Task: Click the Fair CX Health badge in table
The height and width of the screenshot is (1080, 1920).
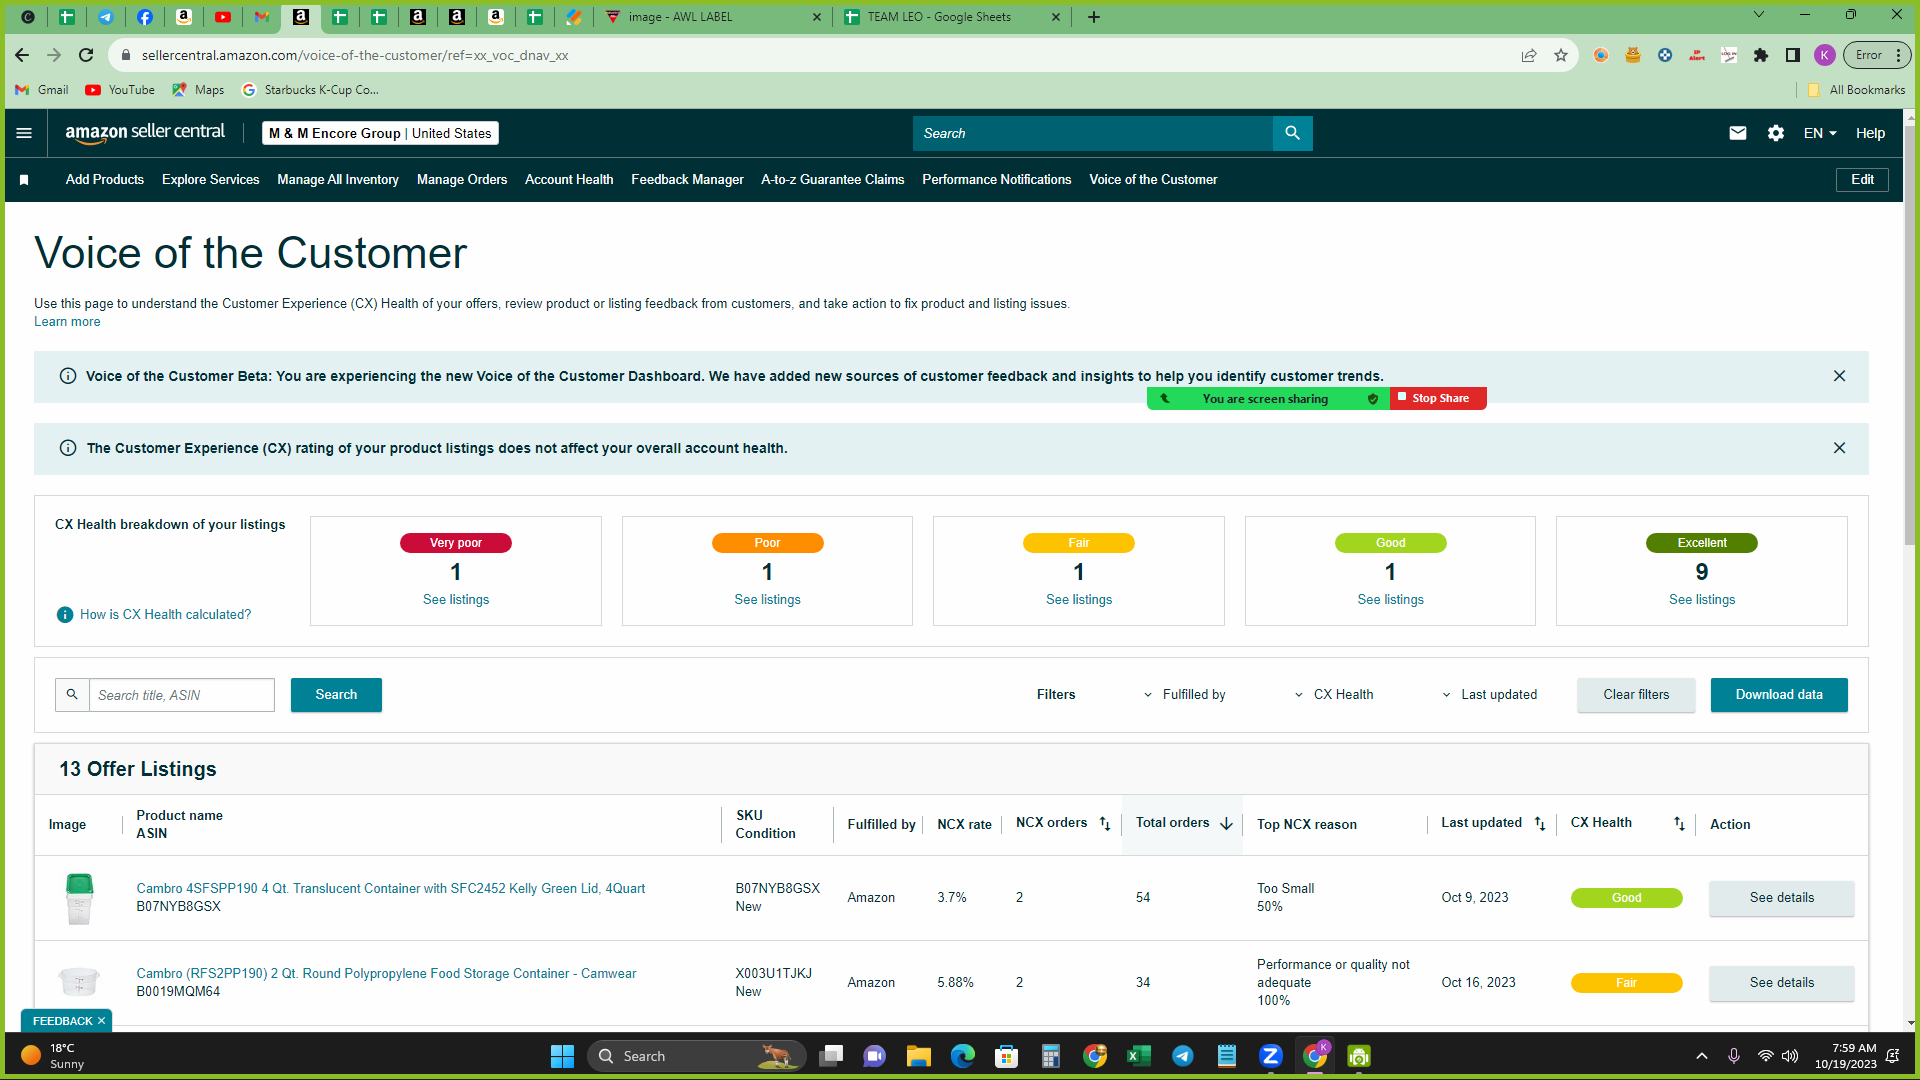Action: 1626,983
